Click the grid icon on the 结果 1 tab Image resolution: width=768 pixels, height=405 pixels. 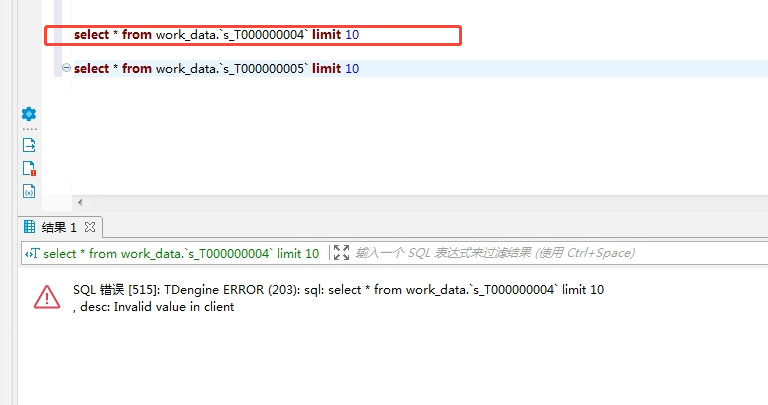[29, 227]
